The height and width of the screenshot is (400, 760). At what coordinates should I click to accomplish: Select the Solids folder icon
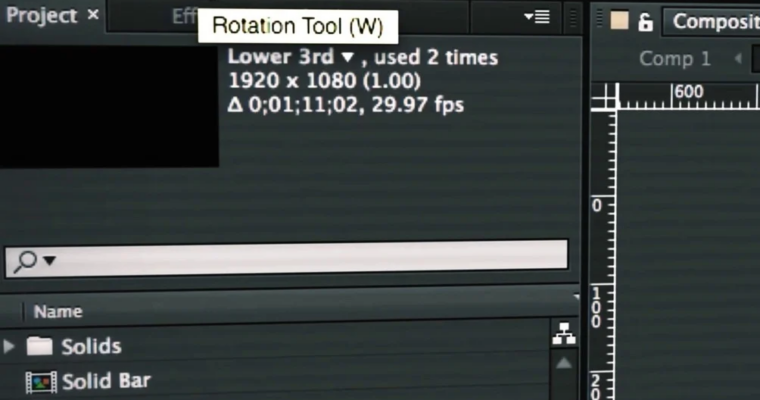[x=40, y=346]
